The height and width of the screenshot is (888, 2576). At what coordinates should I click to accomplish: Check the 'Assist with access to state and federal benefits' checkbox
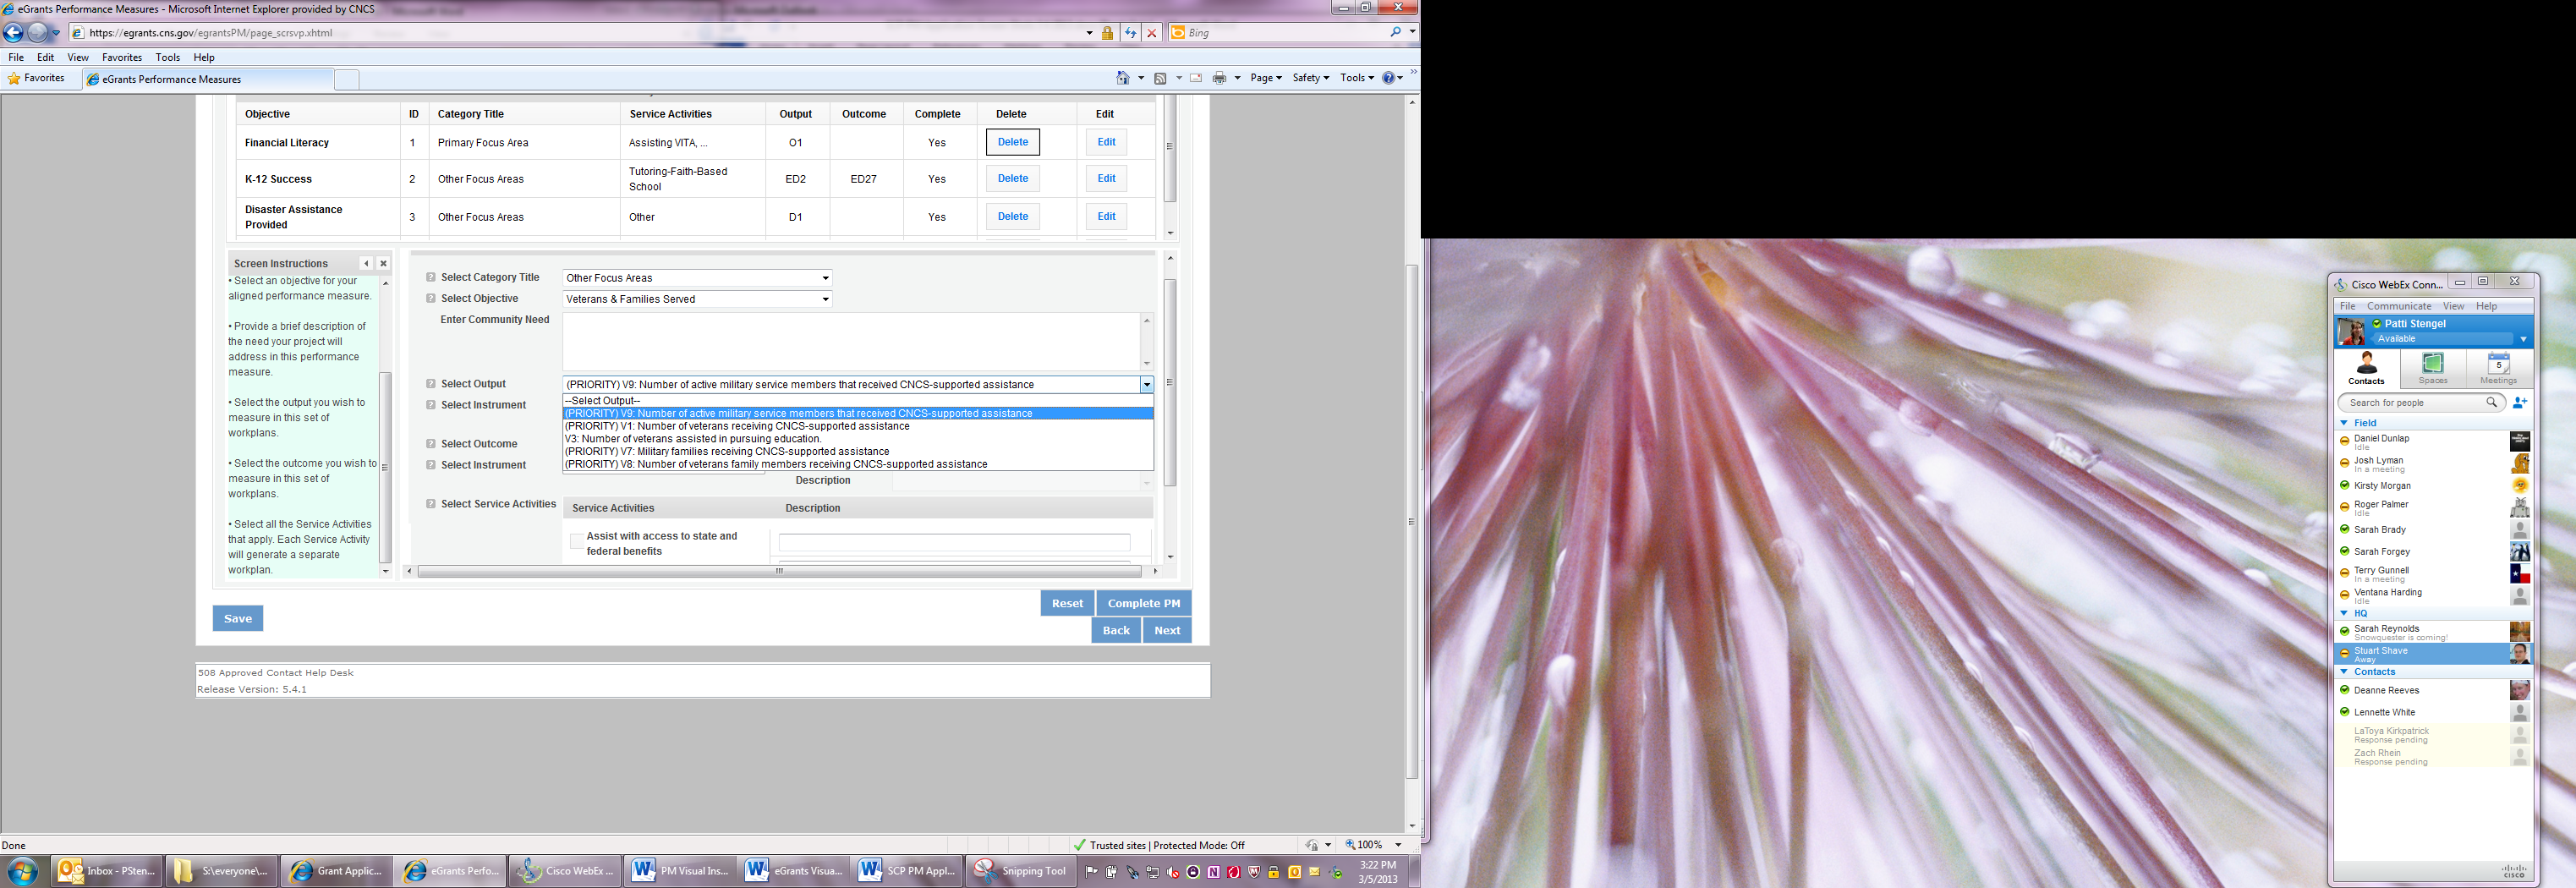coord(577,542)
